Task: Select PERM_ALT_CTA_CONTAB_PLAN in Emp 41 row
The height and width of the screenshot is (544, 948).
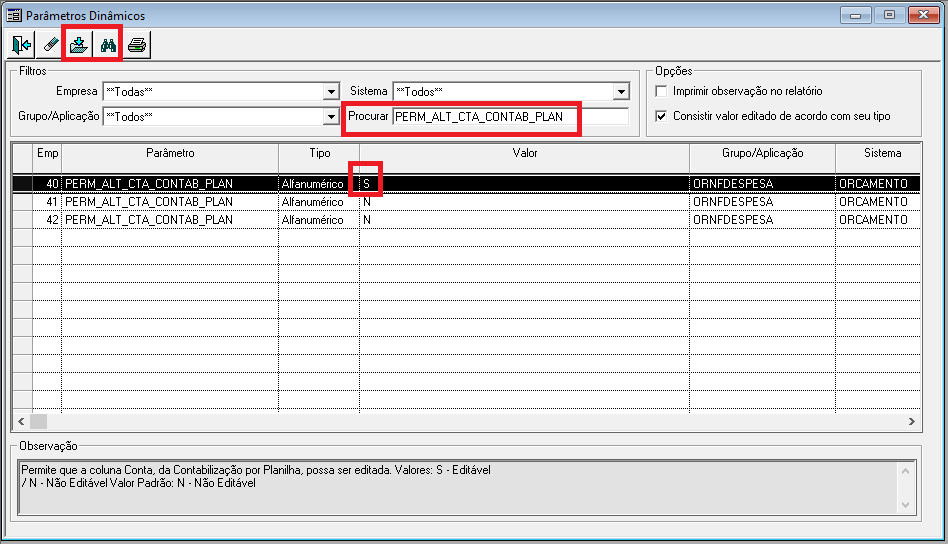Action: point(170,202)
